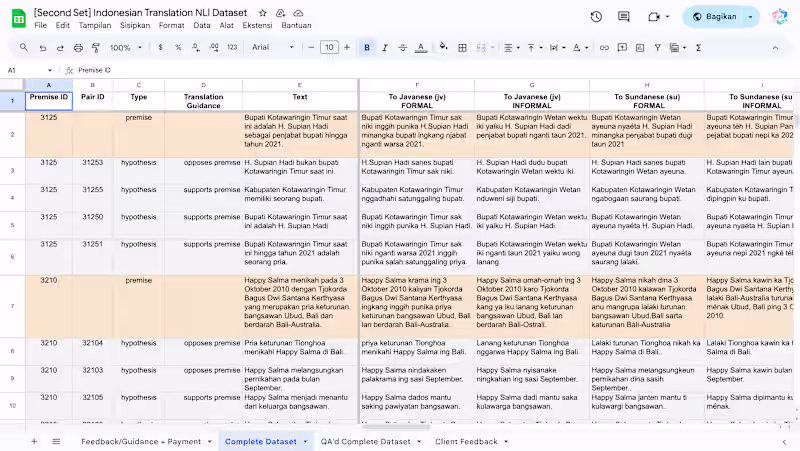Star this spreadsheet document
800x451 pixels.
click(x=262, y=13)
